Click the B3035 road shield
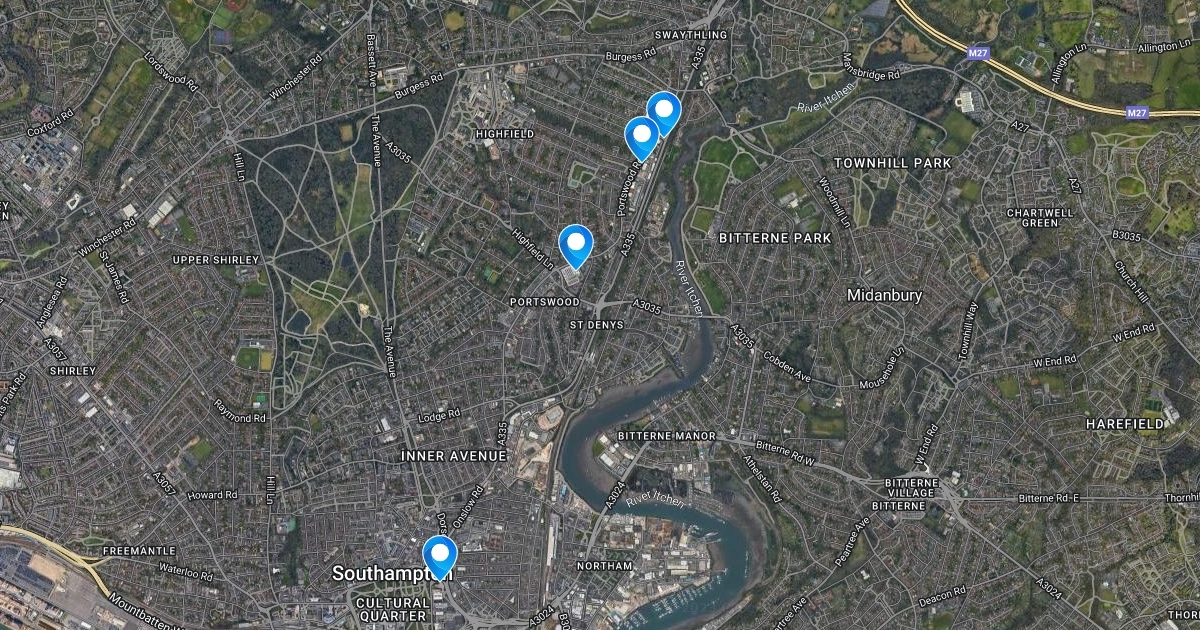The image size is (1200, 630). click(1126, 236)
